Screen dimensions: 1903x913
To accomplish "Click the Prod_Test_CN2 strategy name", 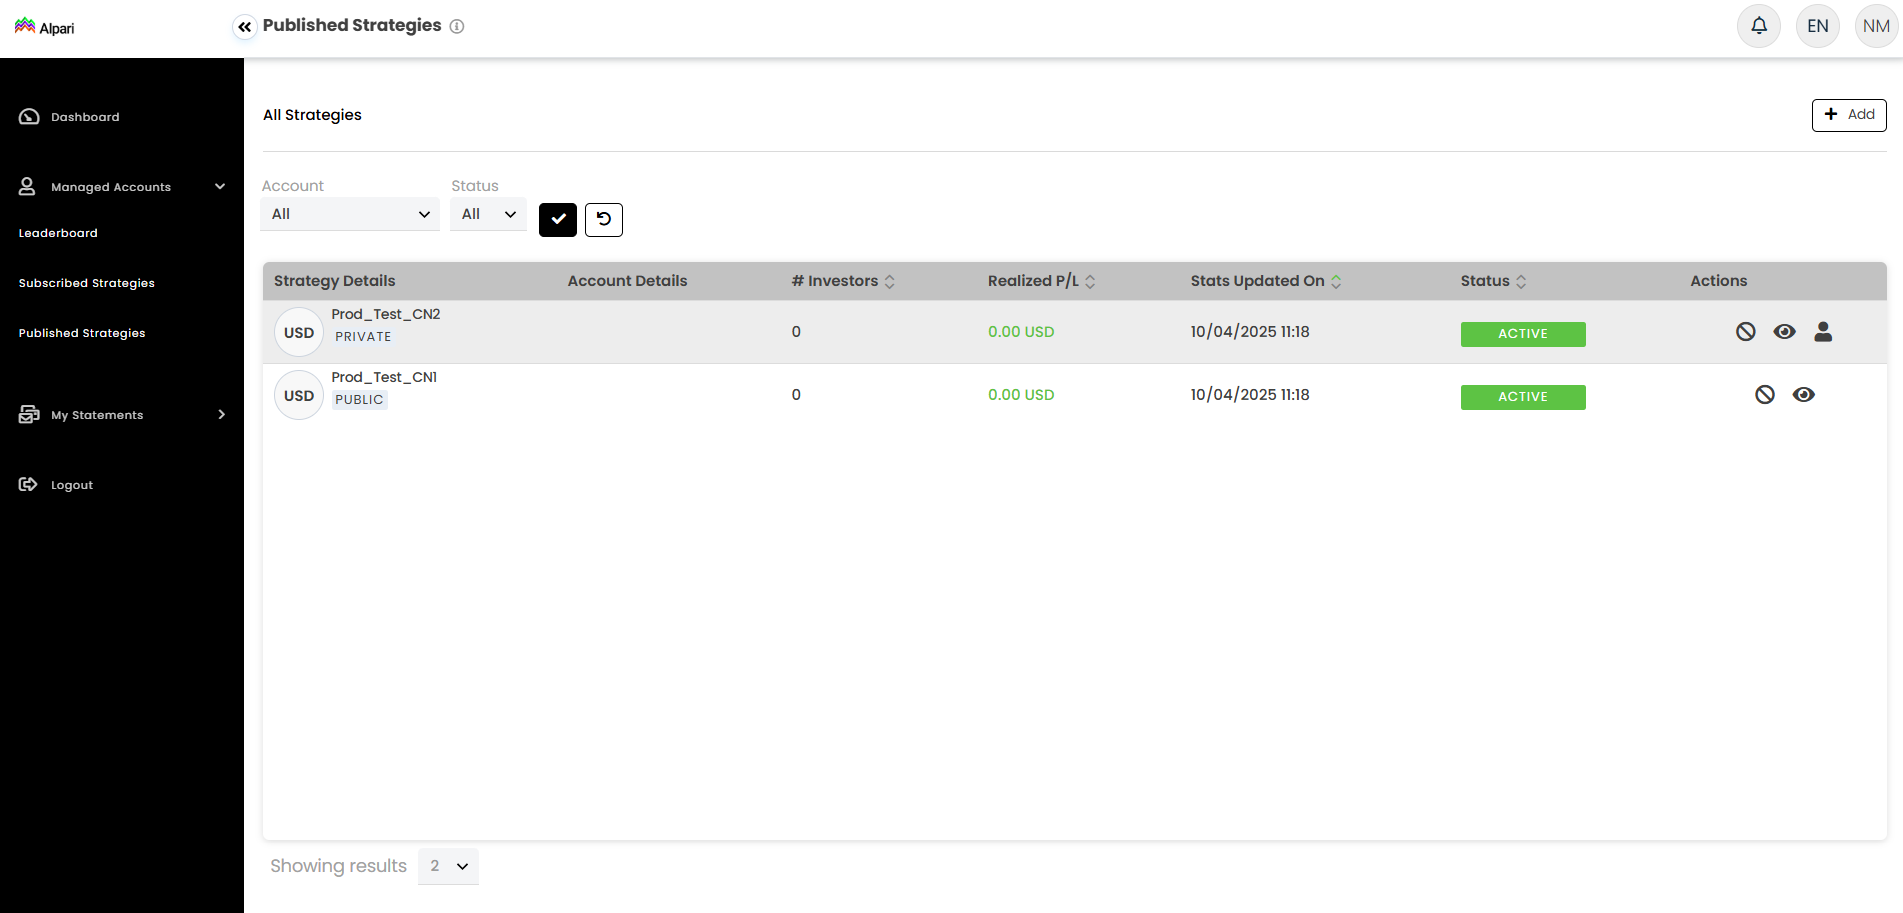I will point(386,314).
